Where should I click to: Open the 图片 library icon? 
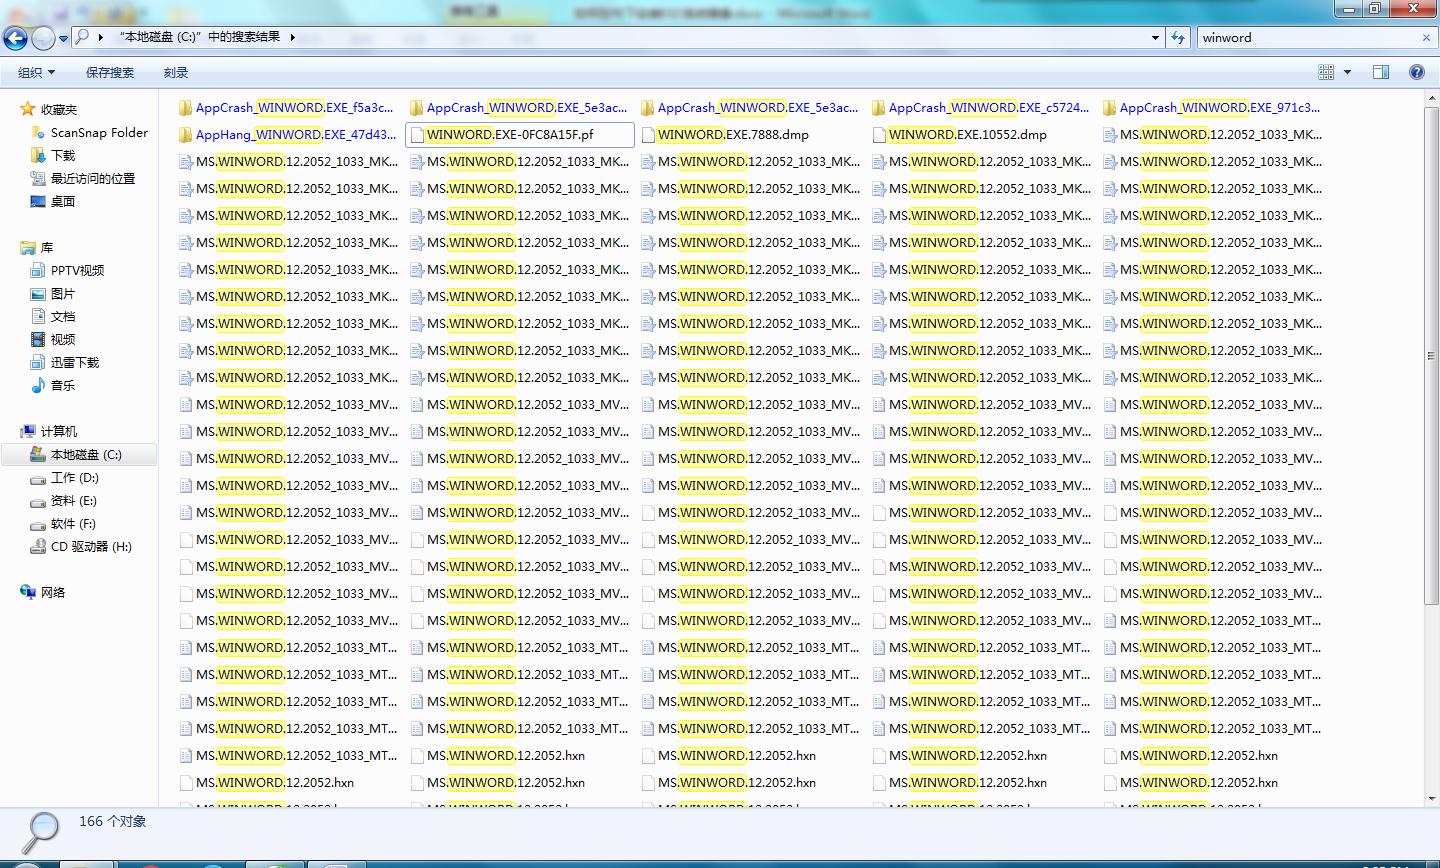tap(38, 293)
